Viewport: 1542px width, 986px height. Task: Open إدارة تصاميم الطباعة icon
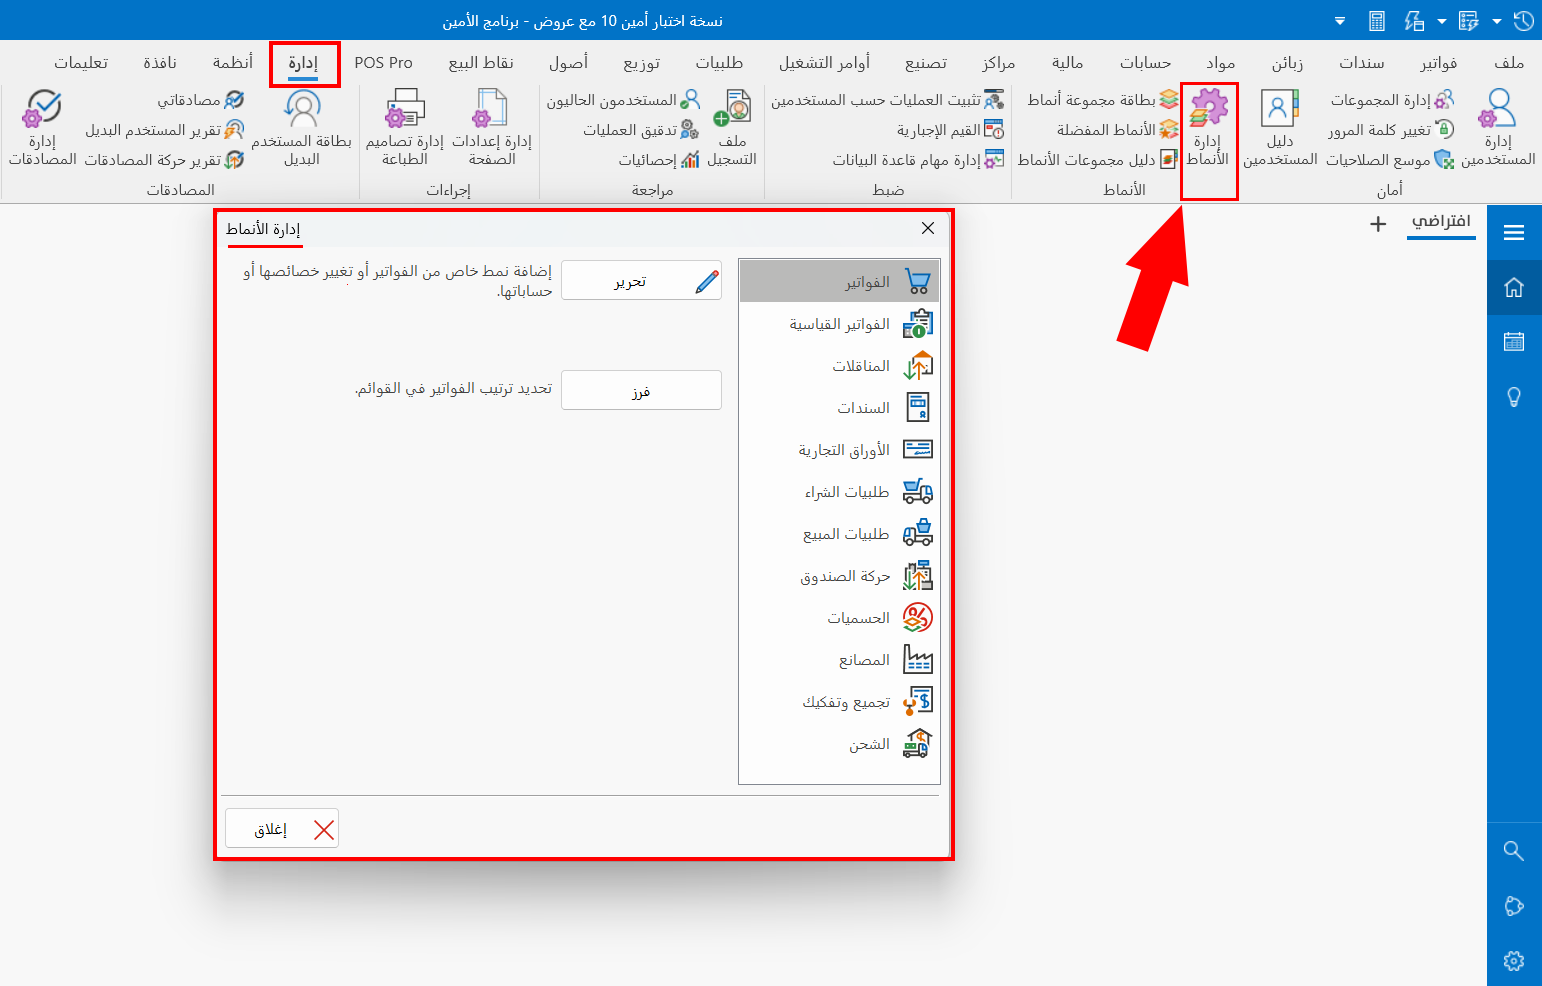[404, 127]
